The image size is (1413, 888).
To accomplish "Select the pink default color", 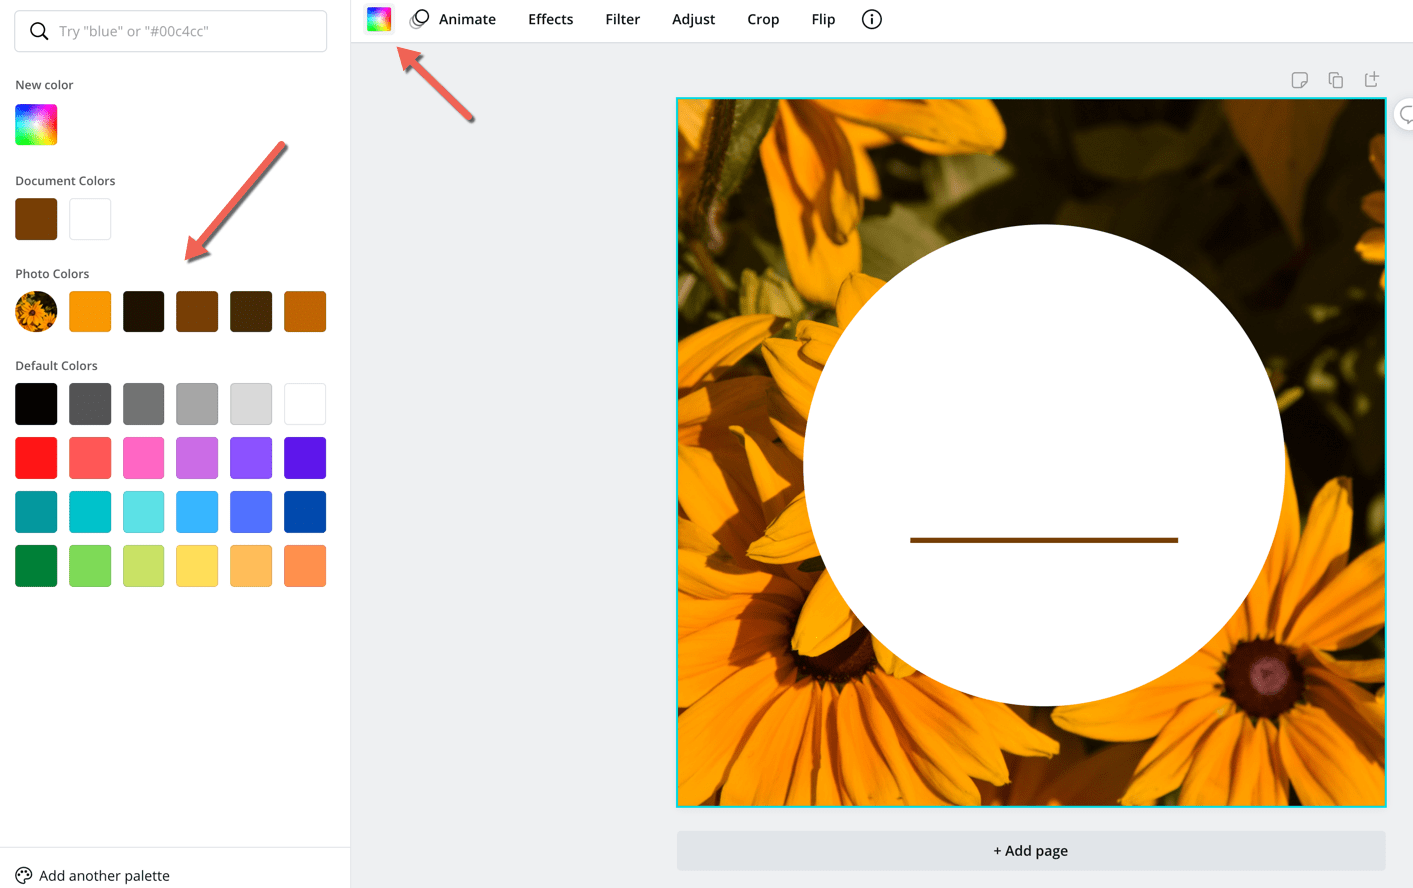I will click(144, 458).
